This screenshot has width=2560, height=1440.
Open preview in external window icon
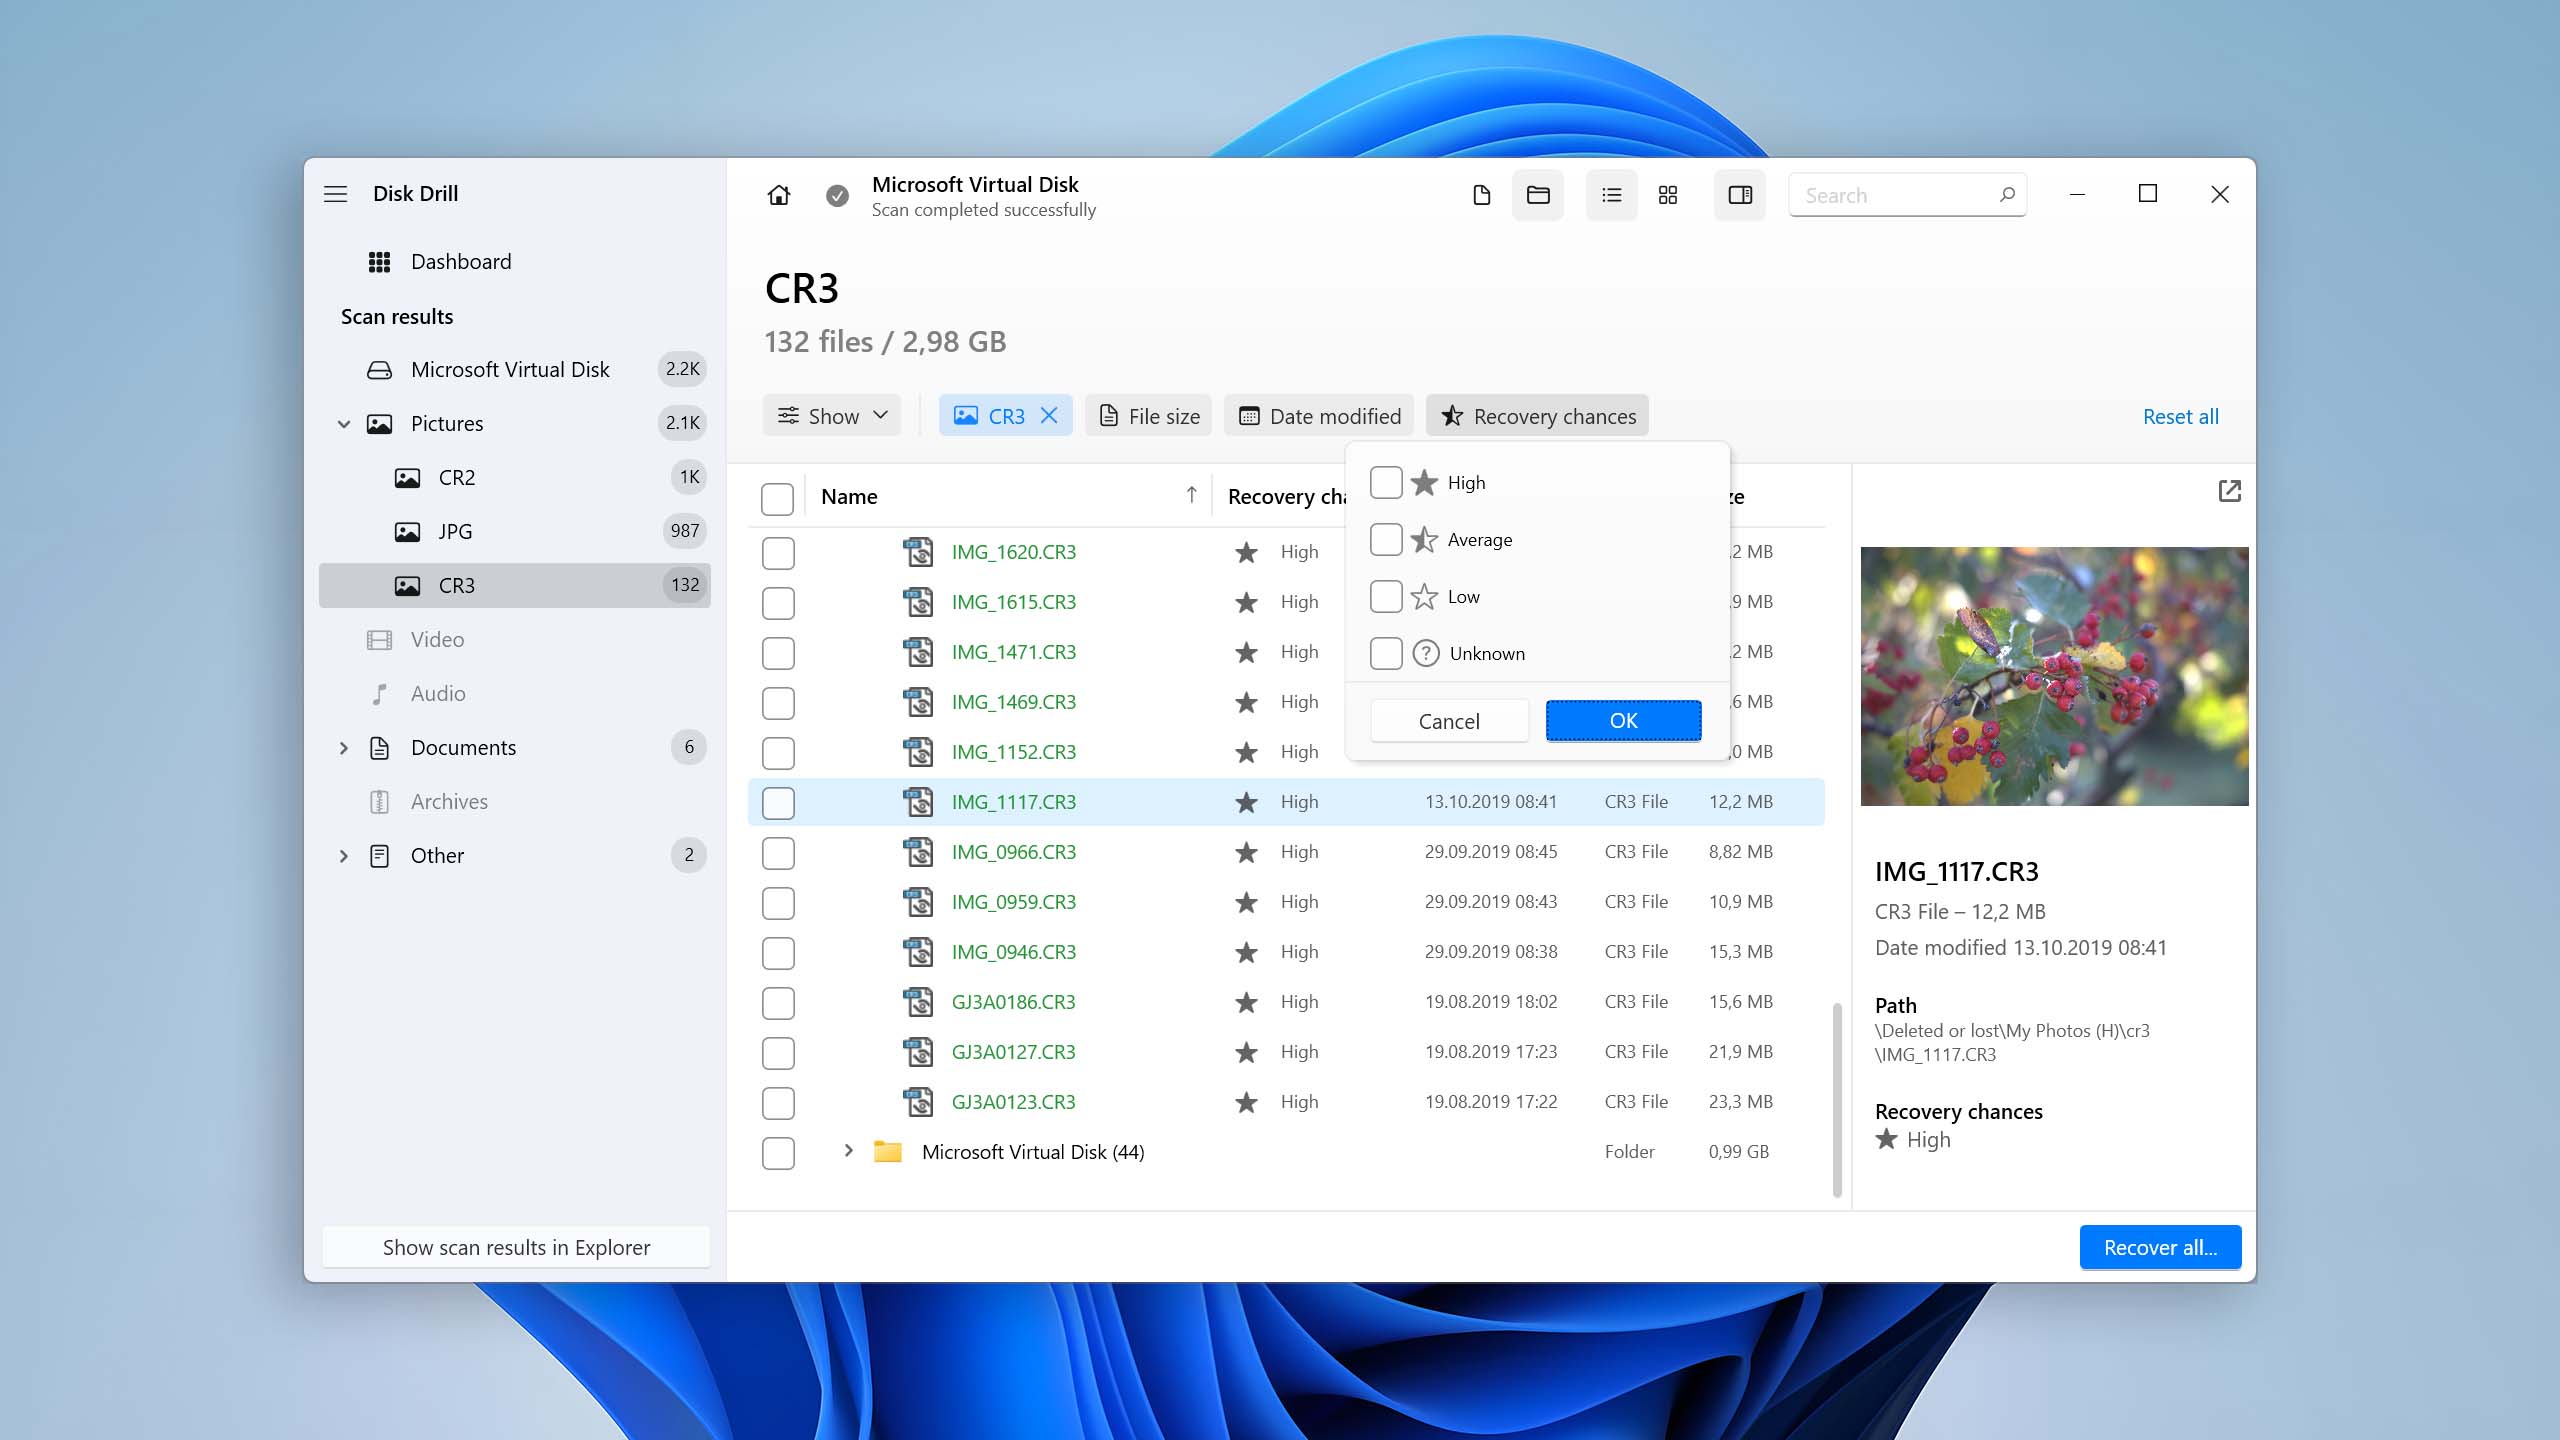pos(2229,491)
